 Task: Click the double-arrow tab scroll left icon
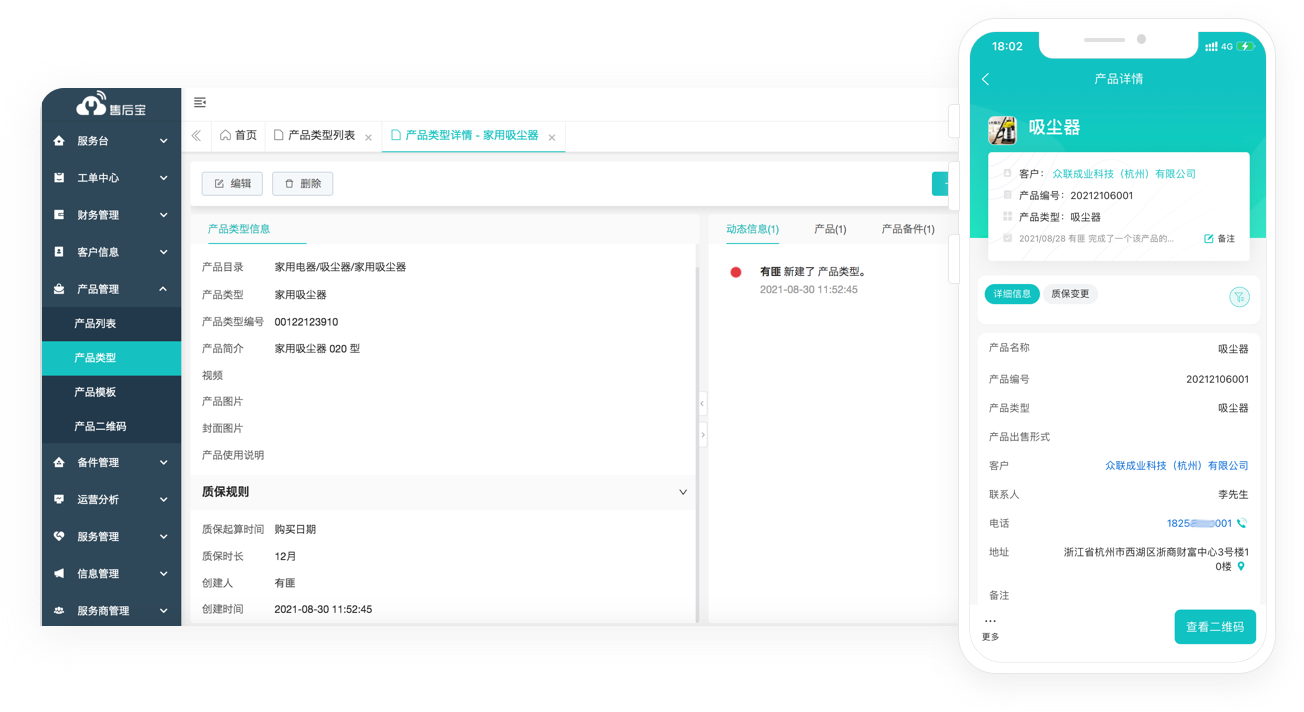197,136
